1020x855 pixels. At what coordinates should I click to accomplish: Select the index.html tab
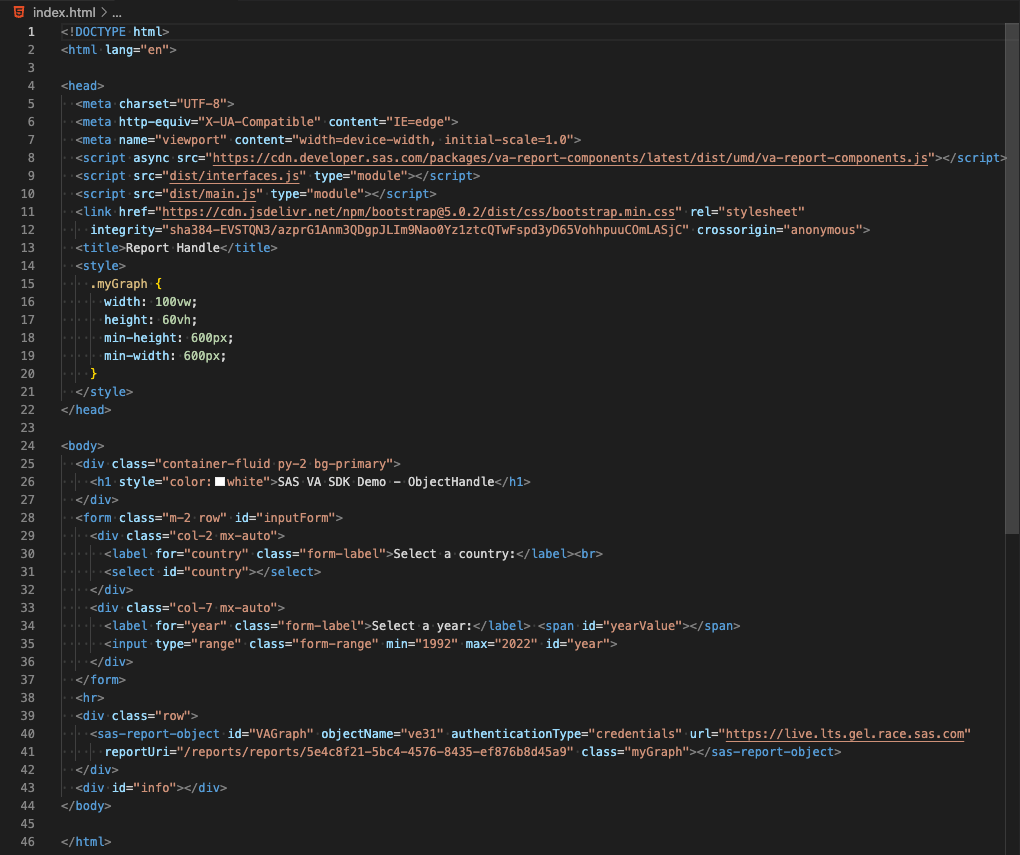pos(62,13)
